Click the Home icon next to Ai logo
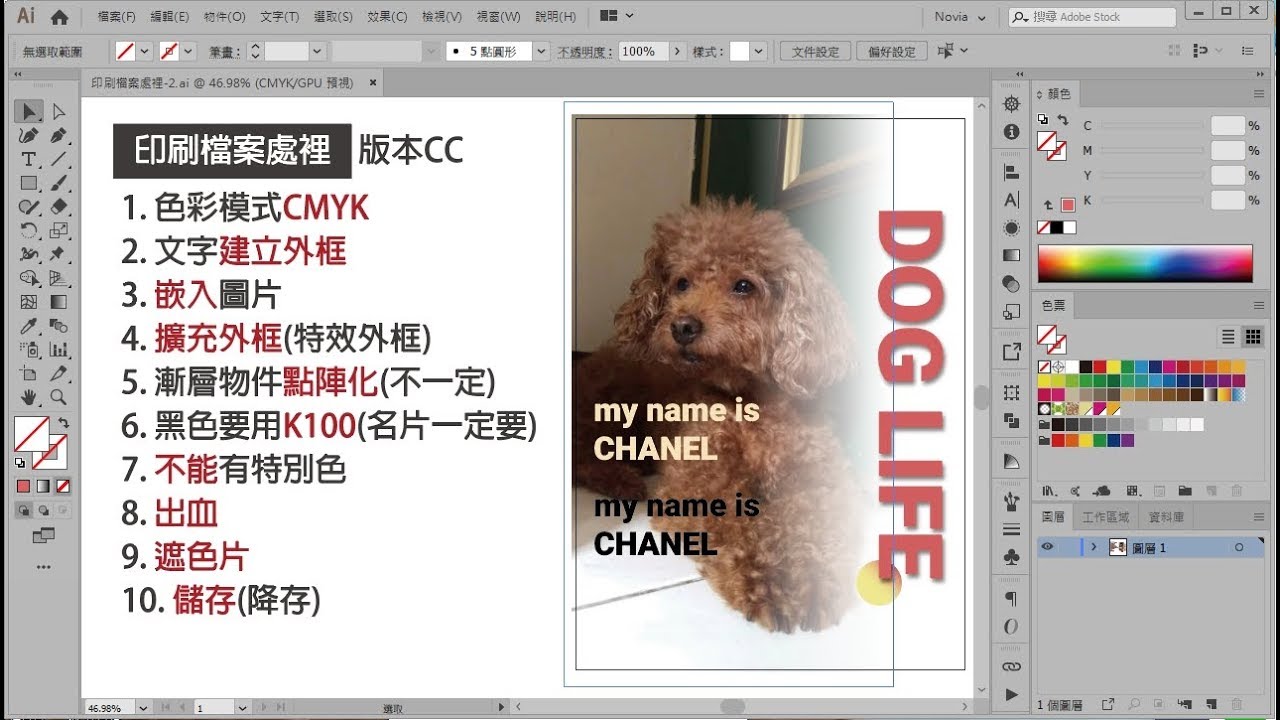1280x720 pixels. [59, 16]
